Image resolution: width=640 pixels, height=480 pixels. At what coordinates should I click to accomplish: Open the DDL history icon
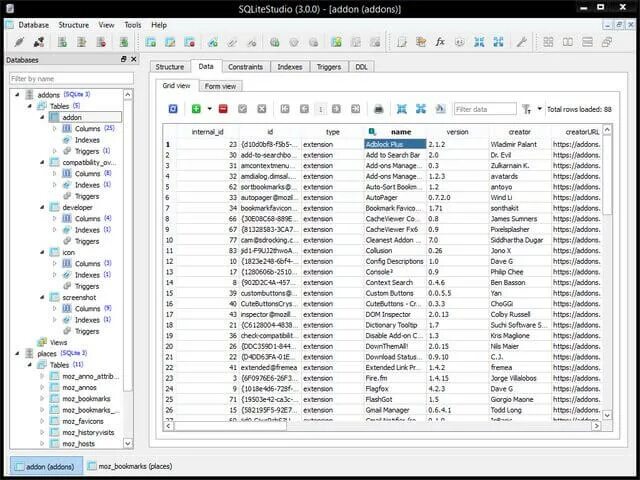421,42
